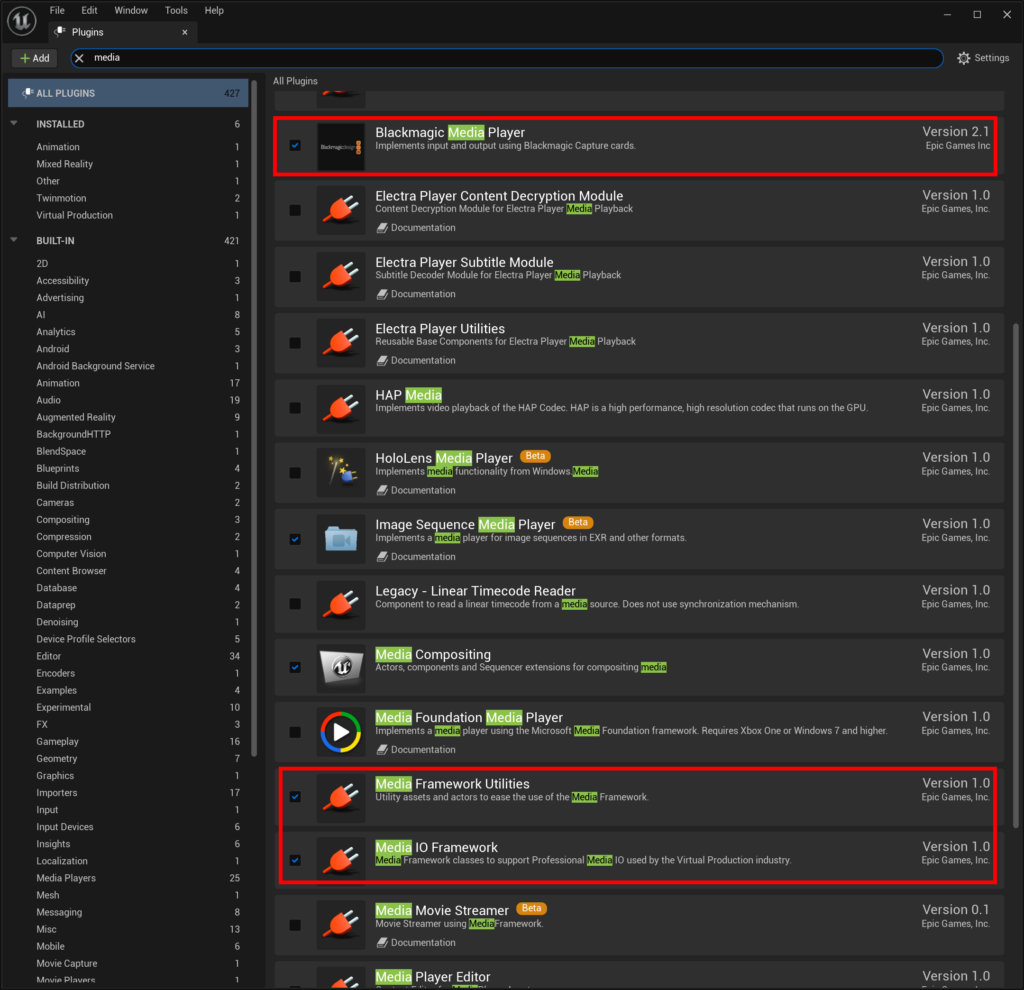Enable the Electra Player Utilities checkbox
The width and height of the screenshot is (1024, 990).
[x=295, y=343]
